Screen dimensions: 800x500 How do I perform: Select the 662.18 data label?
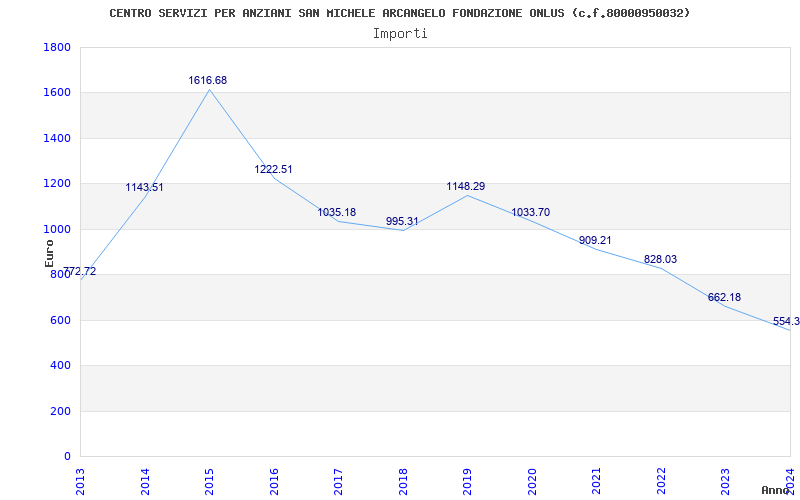coord(724,297)
